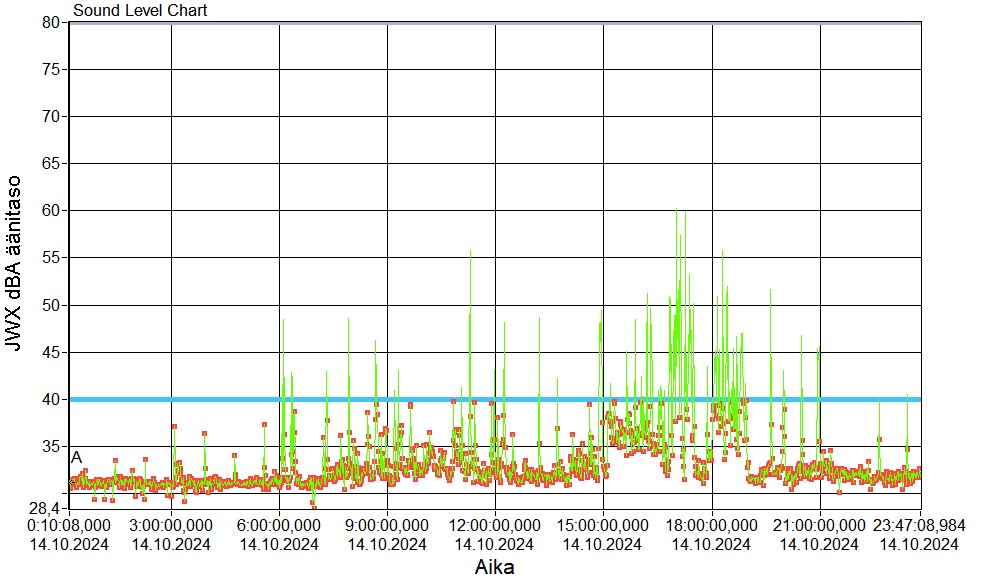Click the 70 y-axis tick label
Image resolution: width=990 pixels, height=588 pixels.
coord(51,116)
